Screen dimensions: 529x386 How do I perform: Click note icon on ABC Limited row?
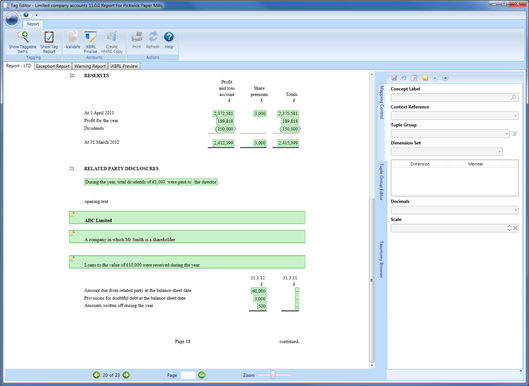(72, 214)
